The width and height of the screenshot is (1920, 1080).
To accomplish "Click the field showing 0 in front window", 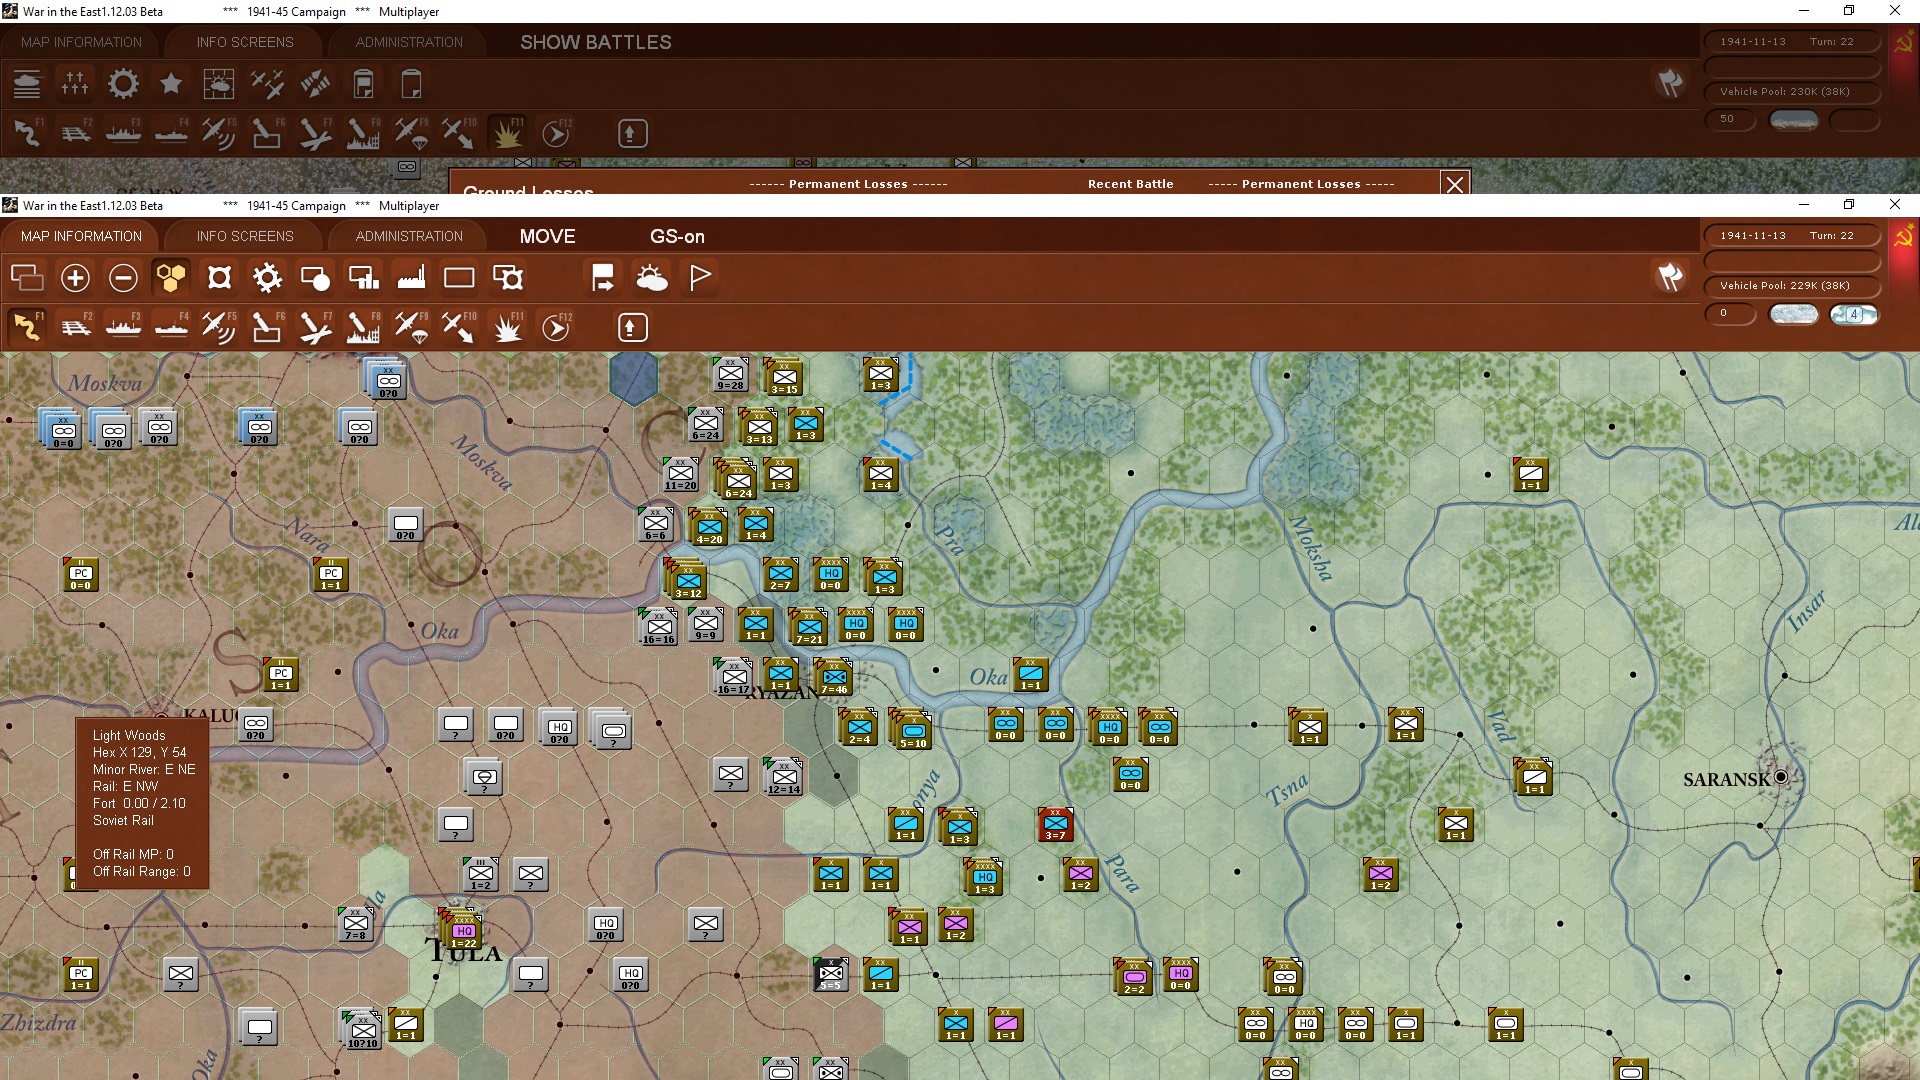I will tap(1731, 314).
